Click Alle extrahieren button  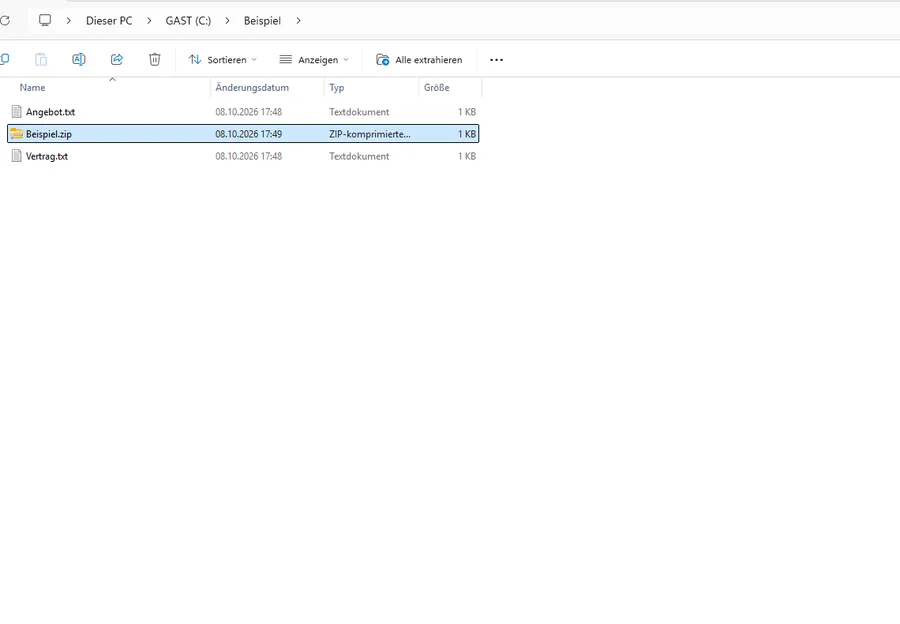coord(419,60)
